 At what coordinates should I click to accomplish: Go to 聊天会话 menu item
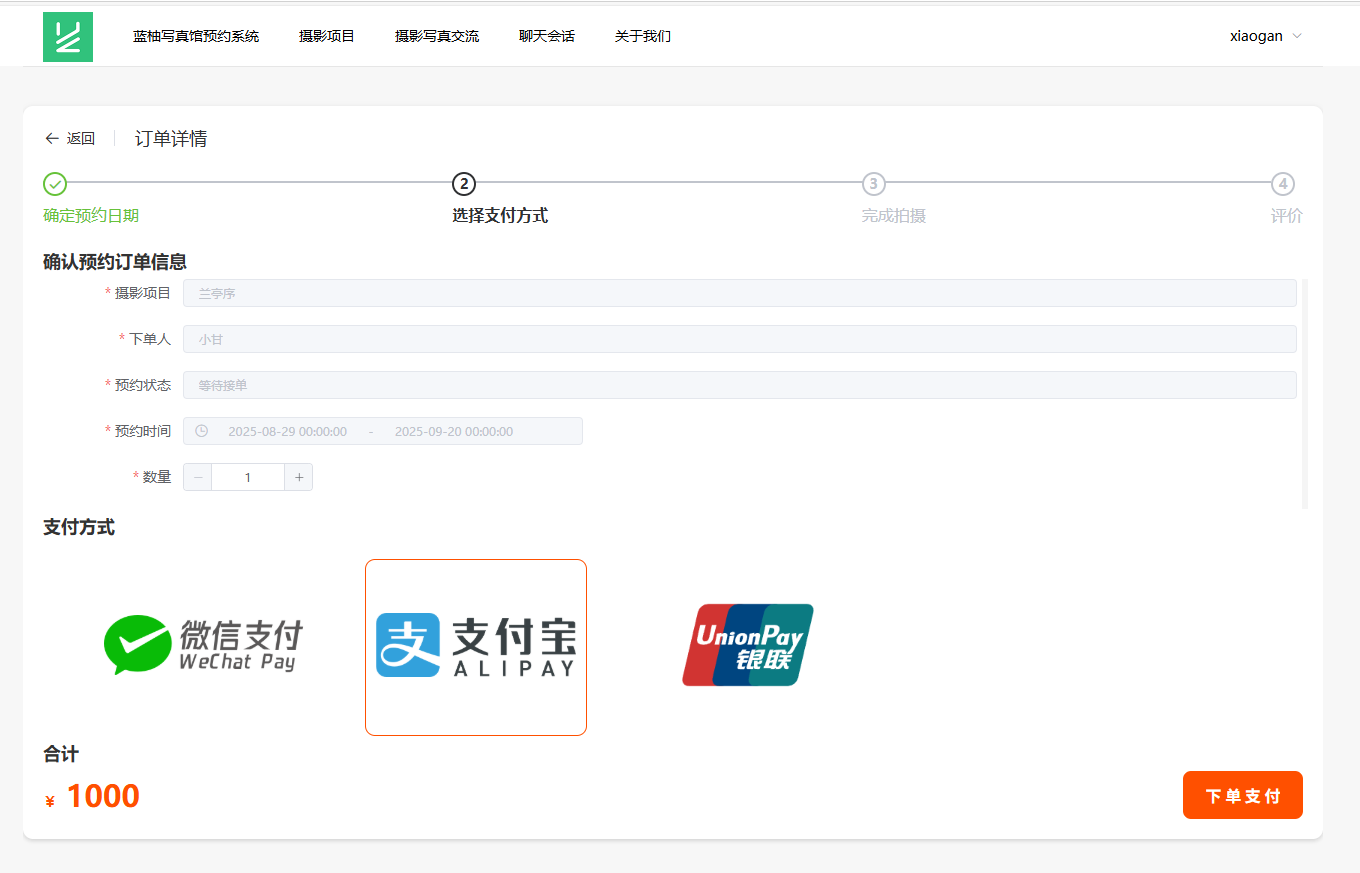point(547,36)
